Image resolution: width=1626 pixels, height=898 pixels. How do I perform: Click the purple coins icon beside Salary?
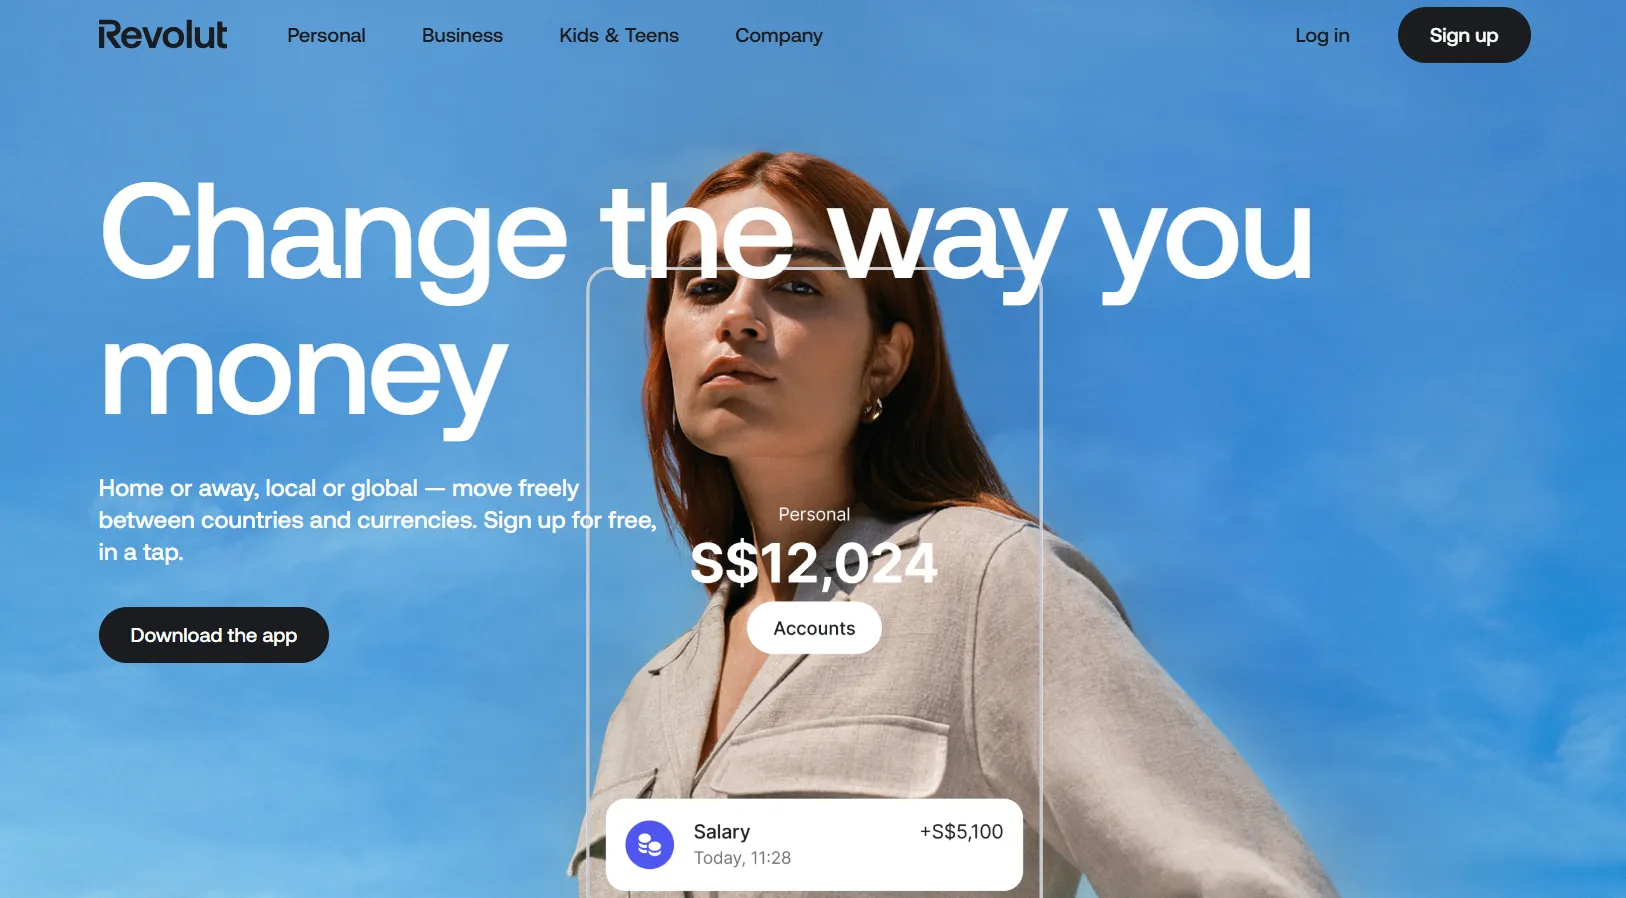pyautogui.click(x=650, y=845)
